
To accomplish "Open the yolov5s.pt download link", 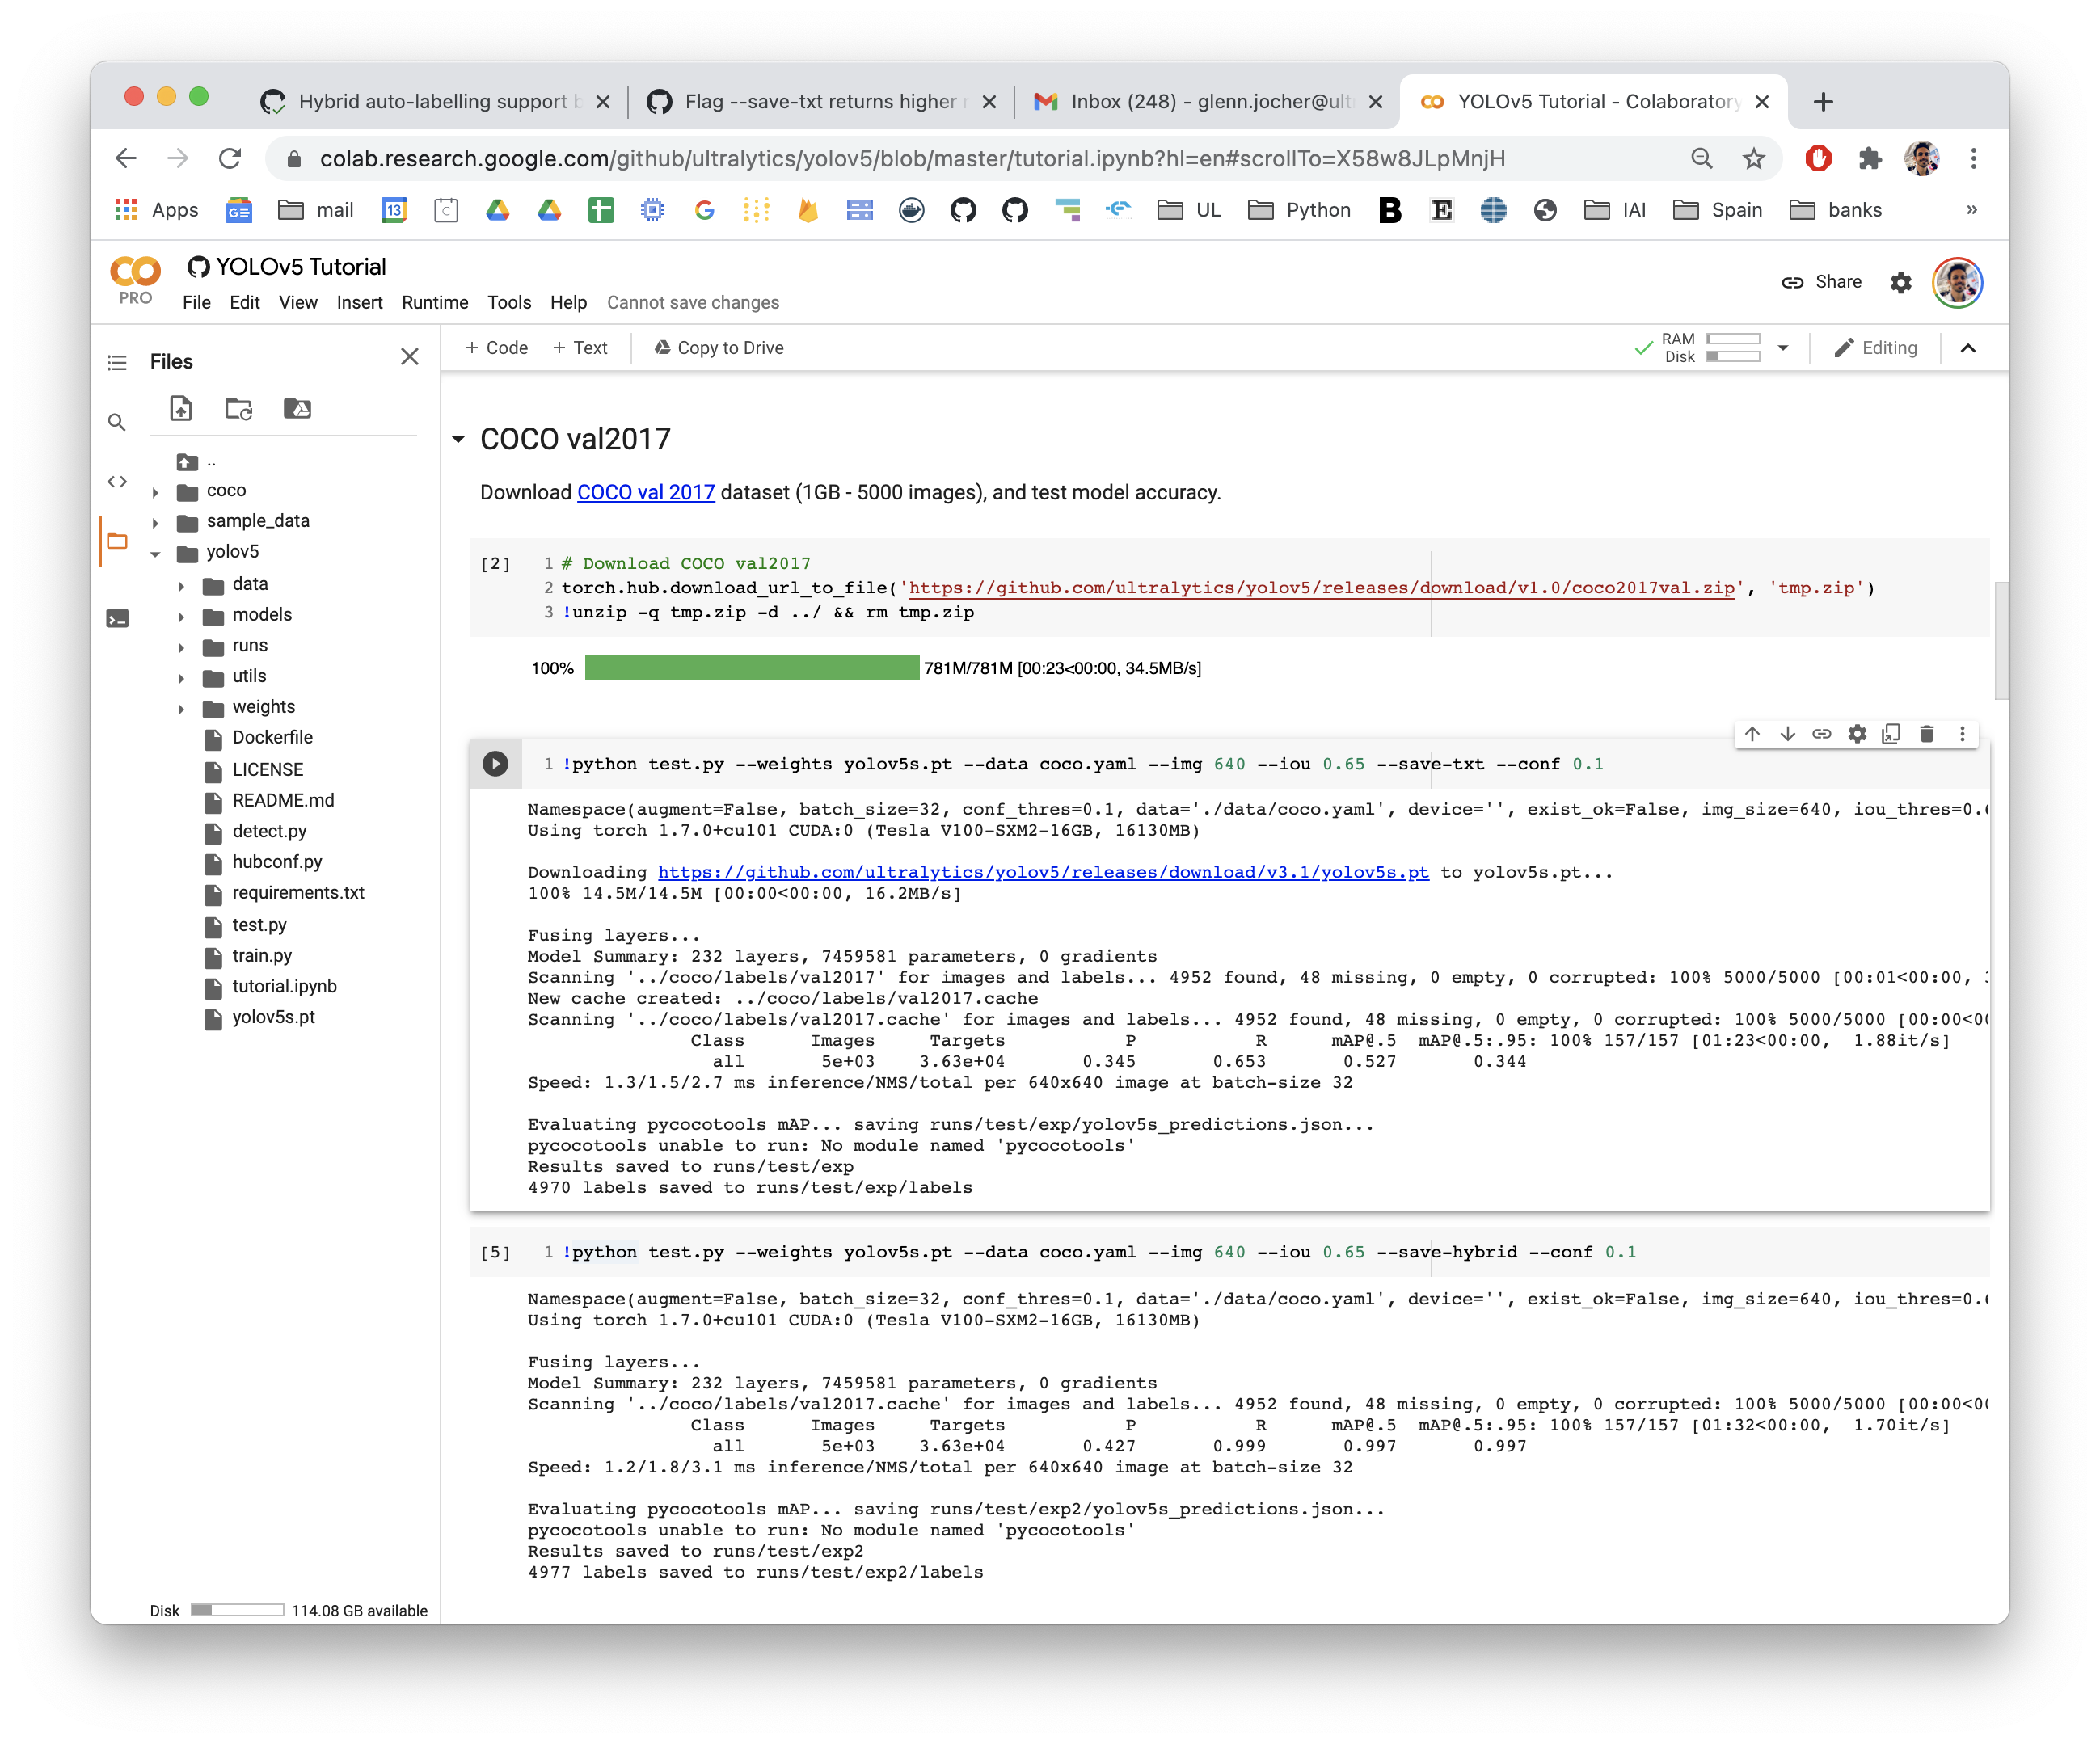I will point(1043,873).
